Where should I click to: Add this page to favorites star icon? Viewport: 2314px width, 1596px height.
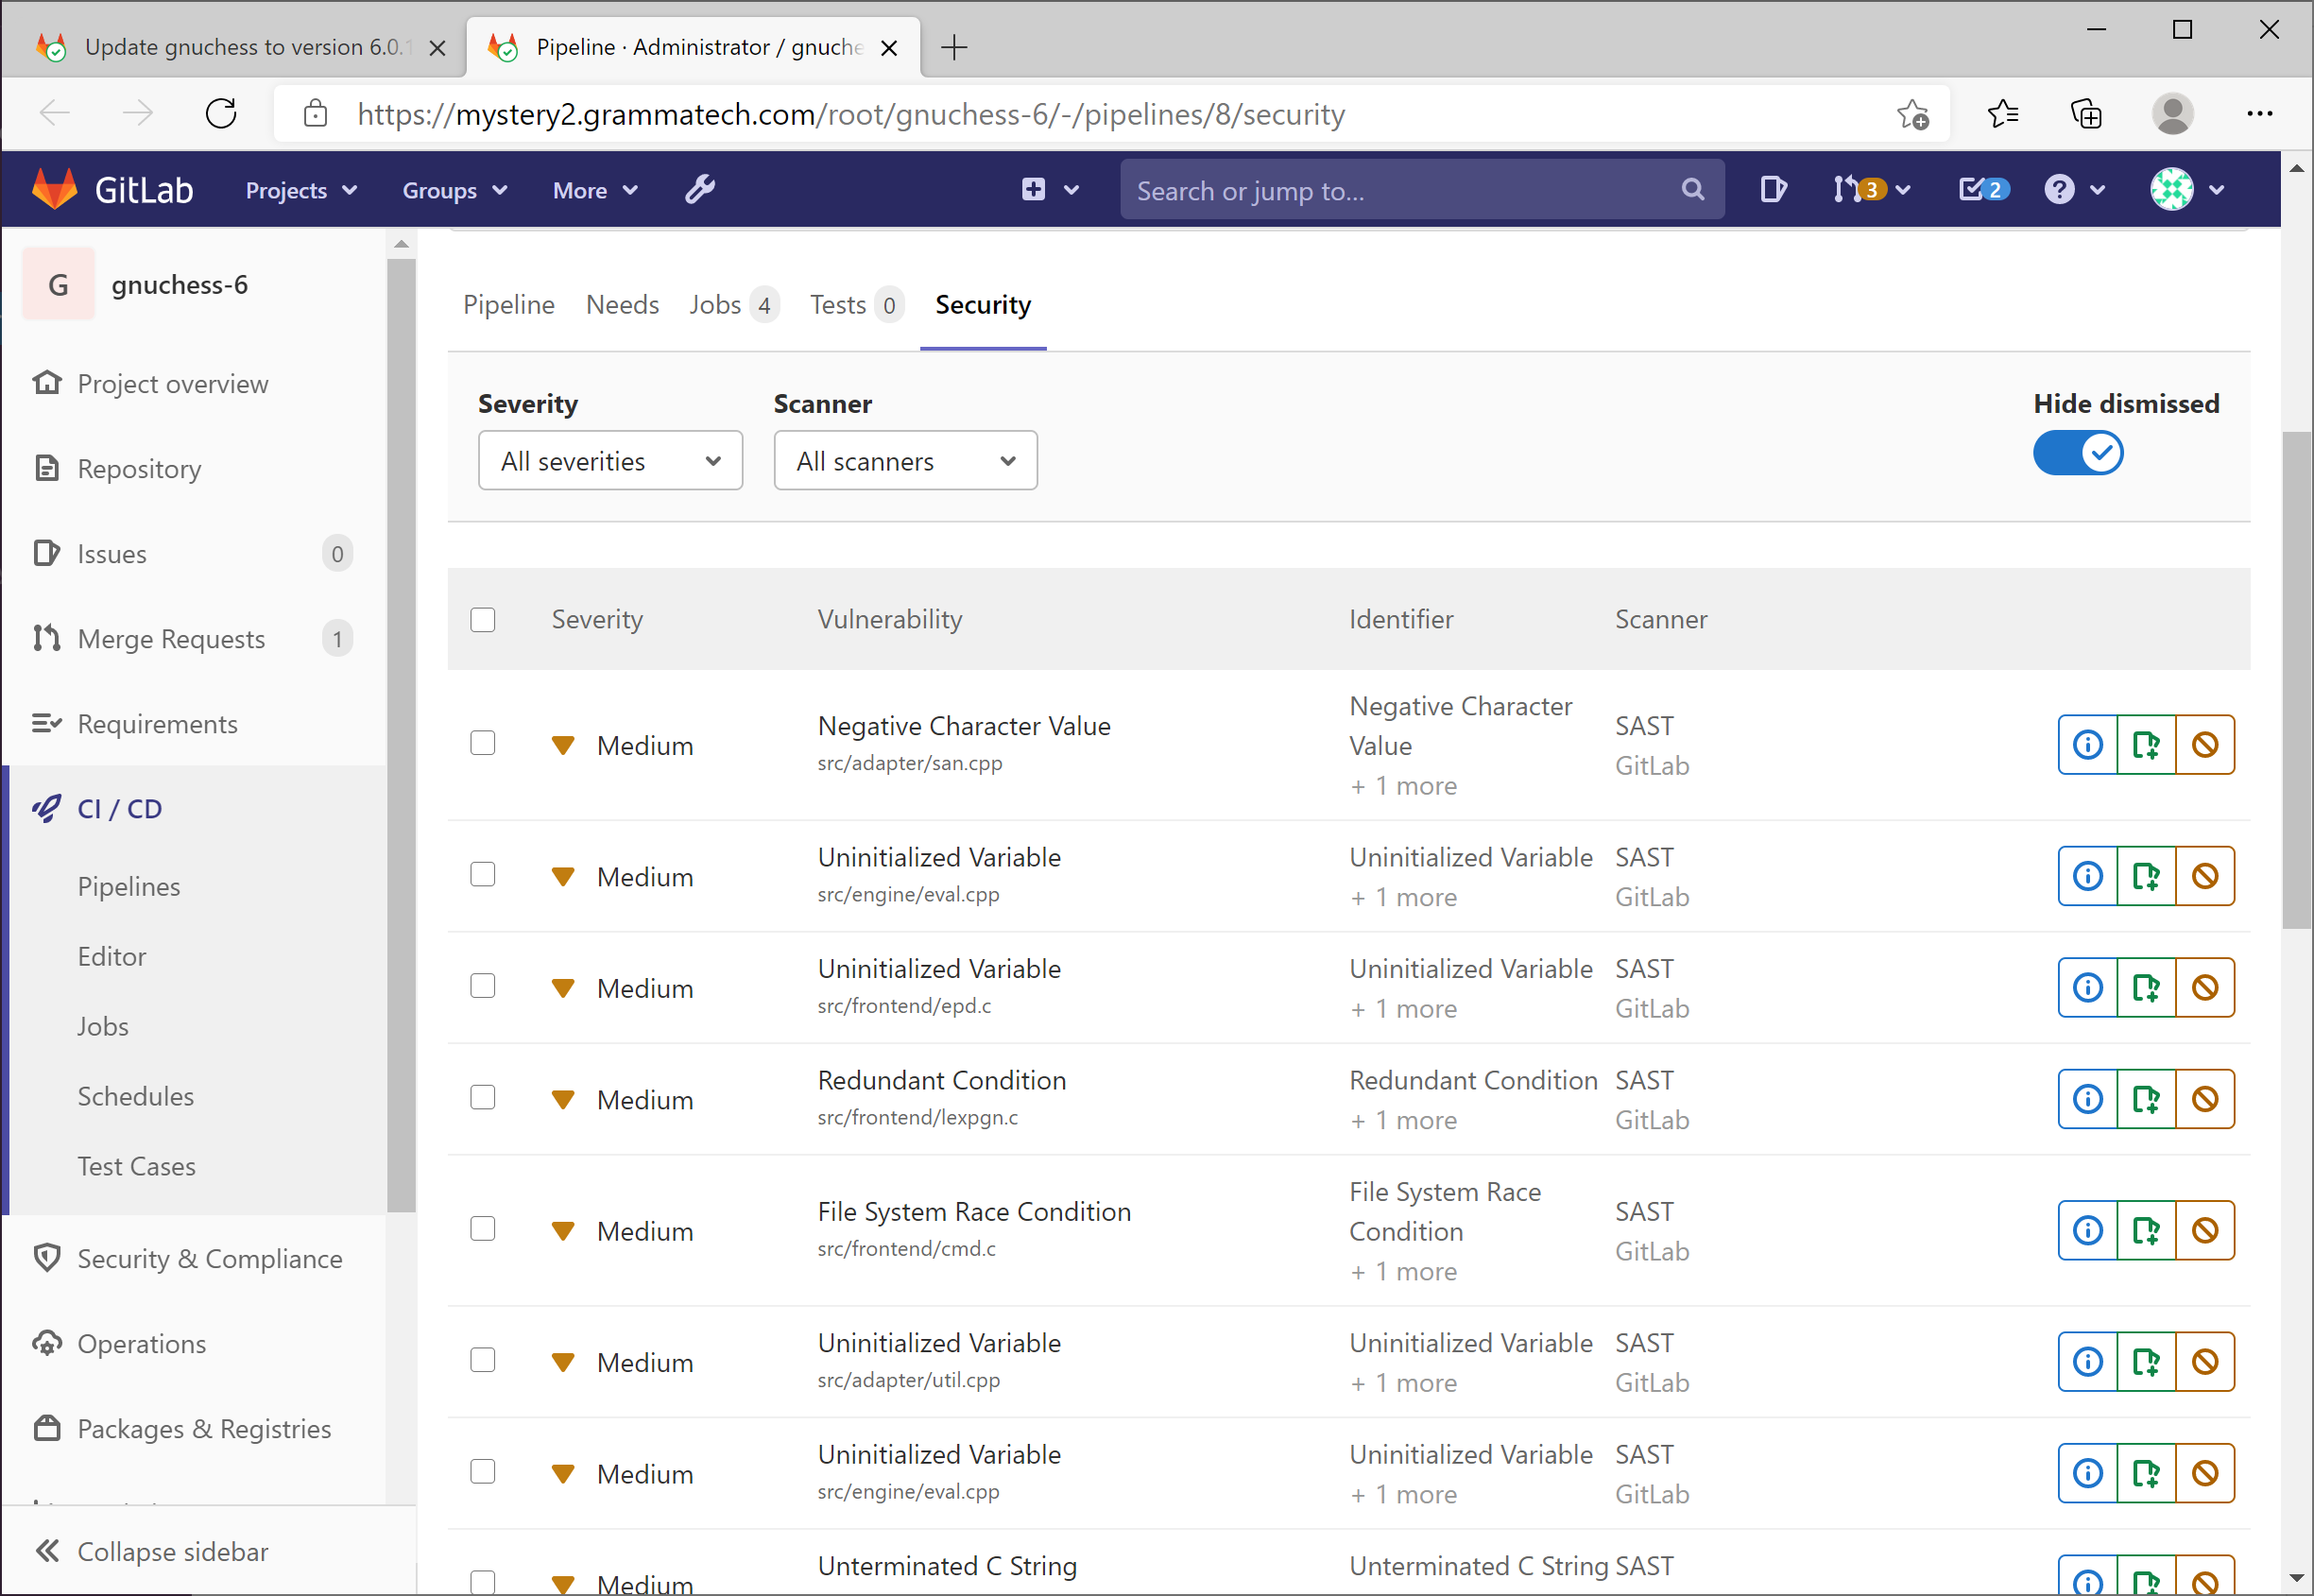1912,114
